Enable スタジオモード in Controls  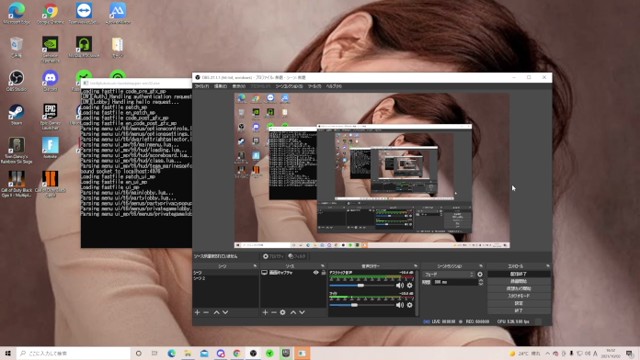(519, 296)
